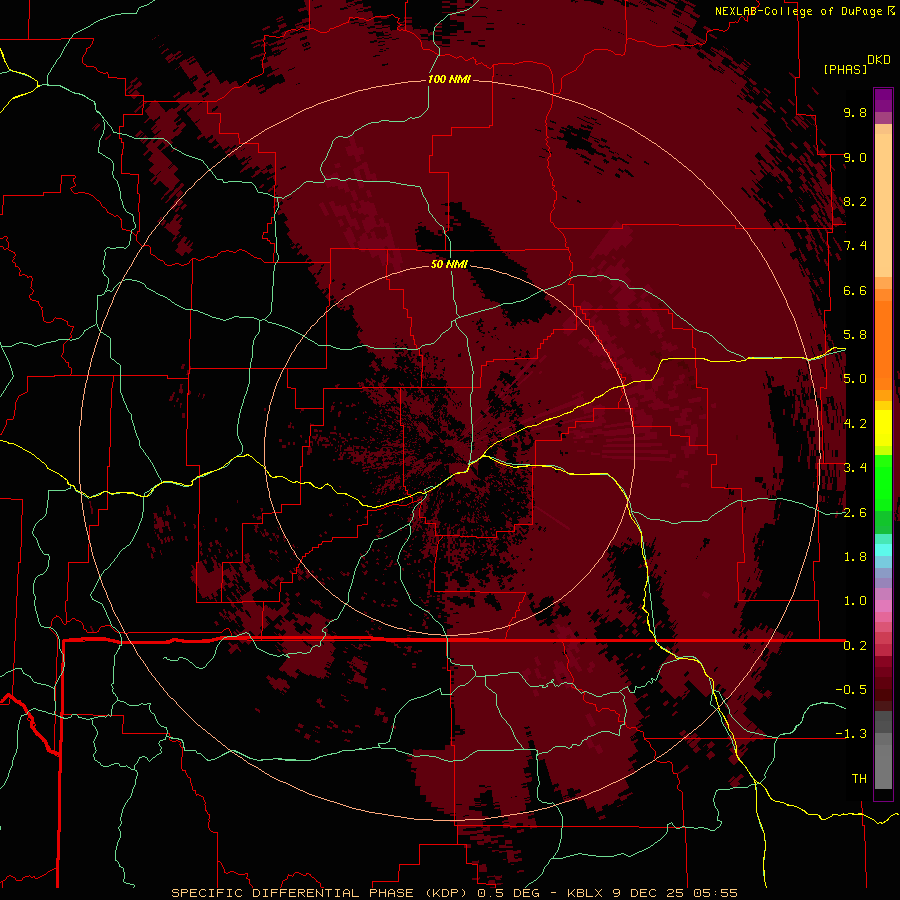Pick the yellow segment of the color bar
The height and width of the screenshot is (900, 900).
883,428
